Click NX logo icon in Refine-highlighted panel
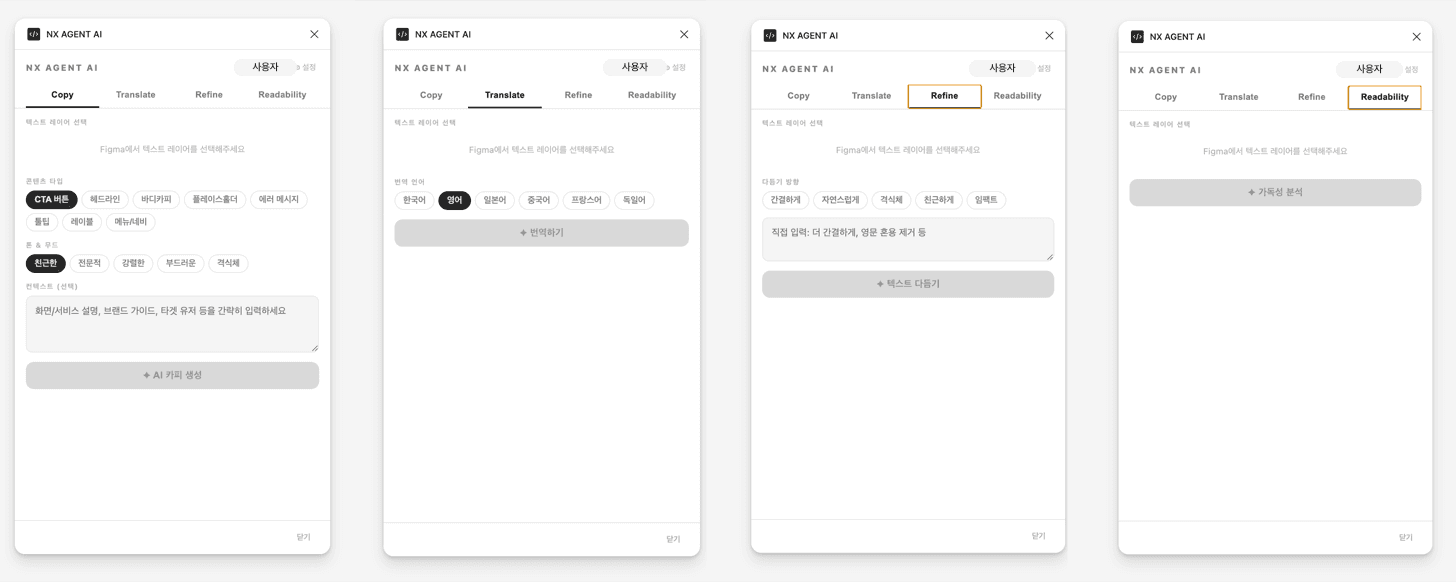Screen dimensions: 1456x582 770,35
